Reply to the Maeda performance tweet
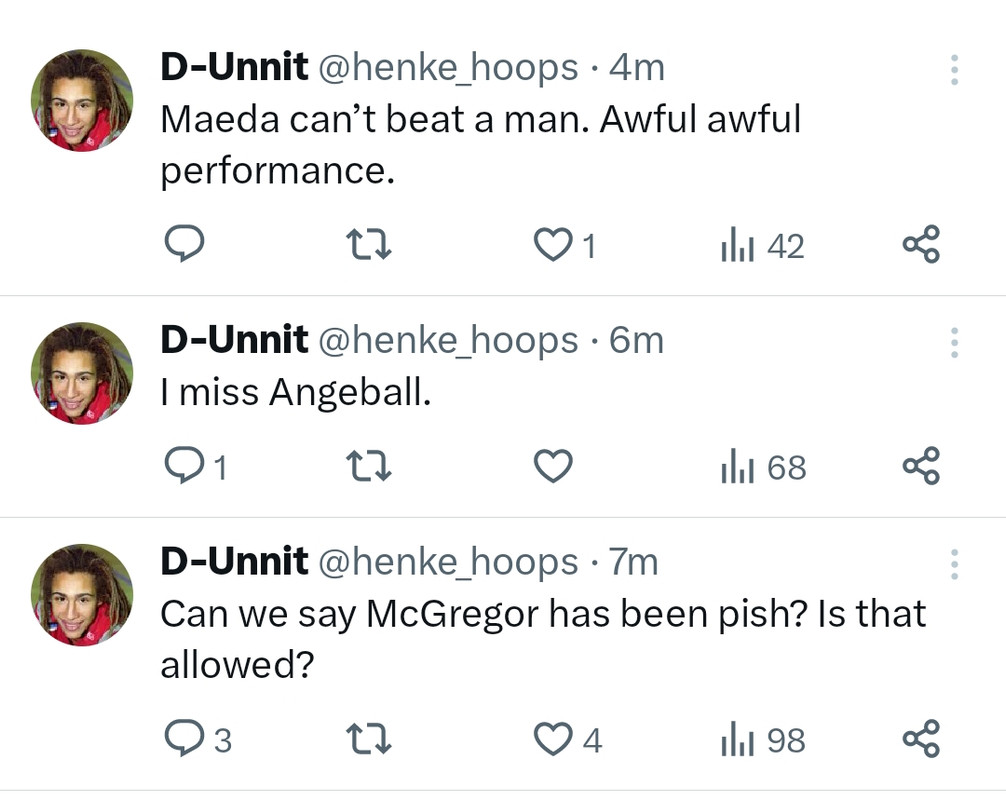Screen dimensions: 1006x800 click(x=183, y=244)
